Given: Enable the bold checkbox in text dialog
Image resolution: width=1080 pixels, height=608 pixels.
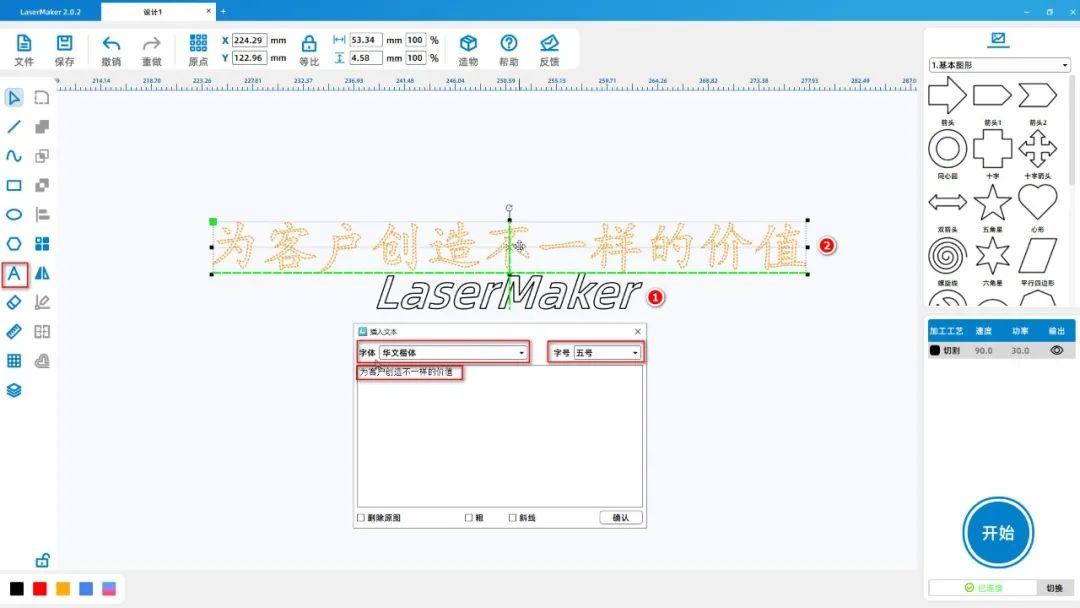Looking at the screenshot, I should [468, 518].
